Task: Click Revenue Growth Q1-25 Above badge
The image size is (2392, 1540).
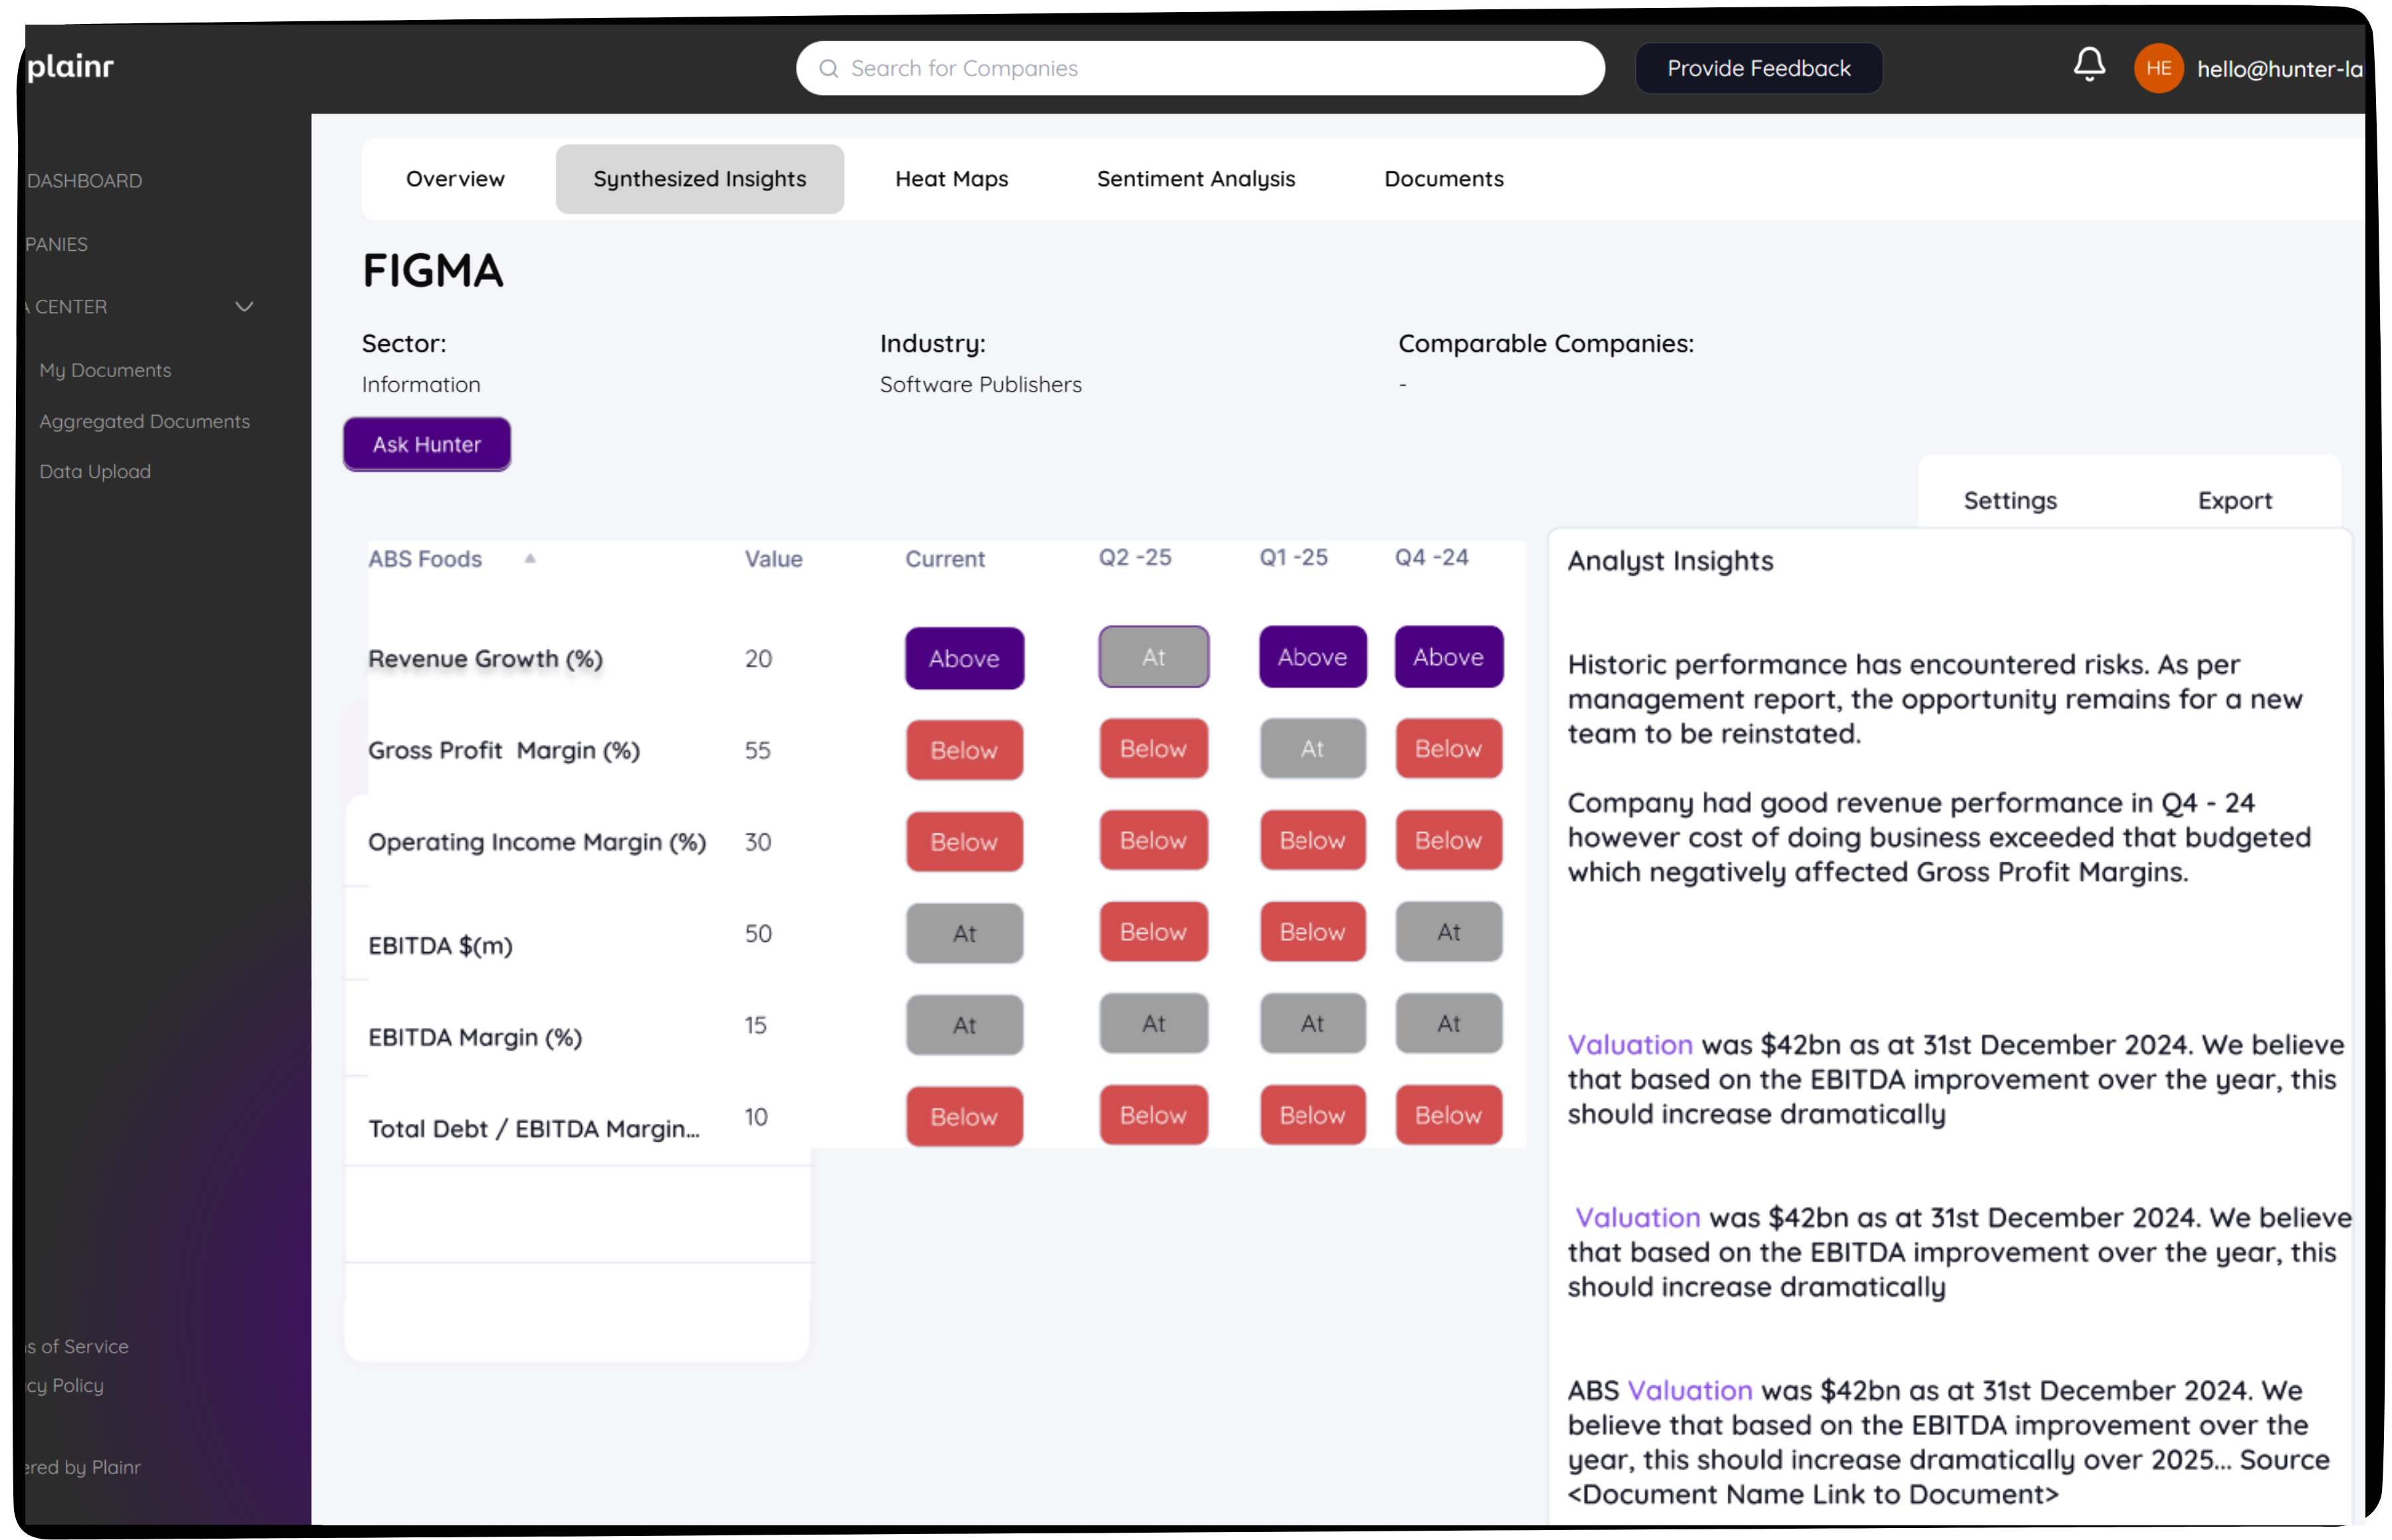Action: click(x=1312, y=657)
